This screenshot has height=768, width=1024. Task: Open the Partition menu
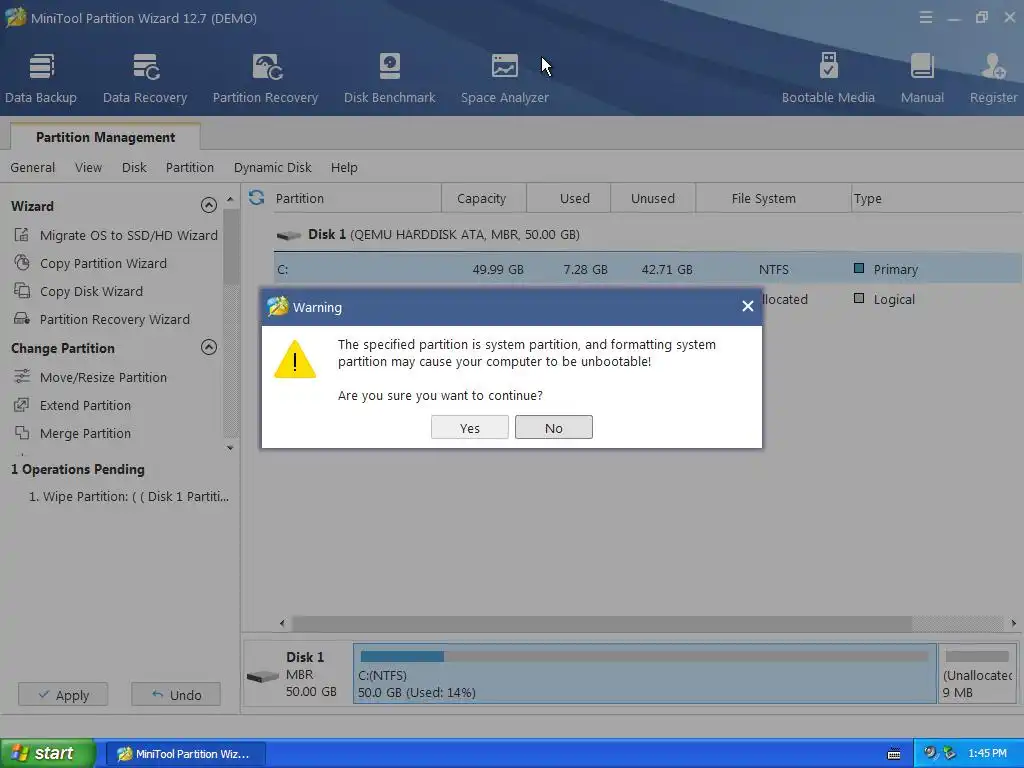coord(189,167)
